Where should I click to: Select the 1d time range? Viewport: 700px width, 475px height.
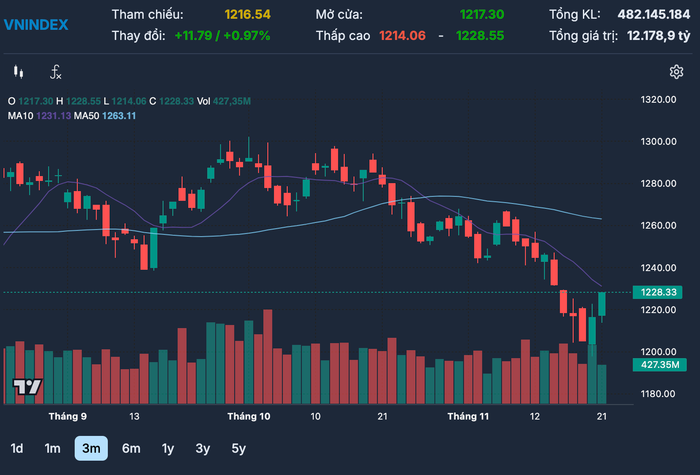[x=17, y=448]
